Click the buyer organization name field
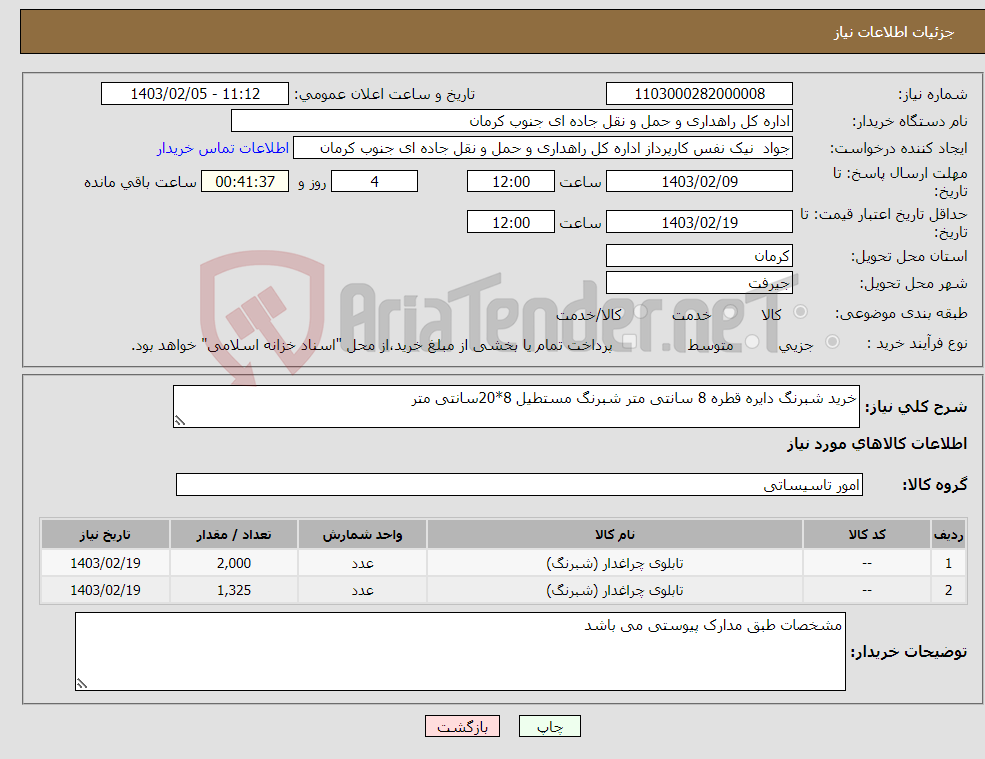The width and height of the screenshot is (985, 759). click(512, 121)
